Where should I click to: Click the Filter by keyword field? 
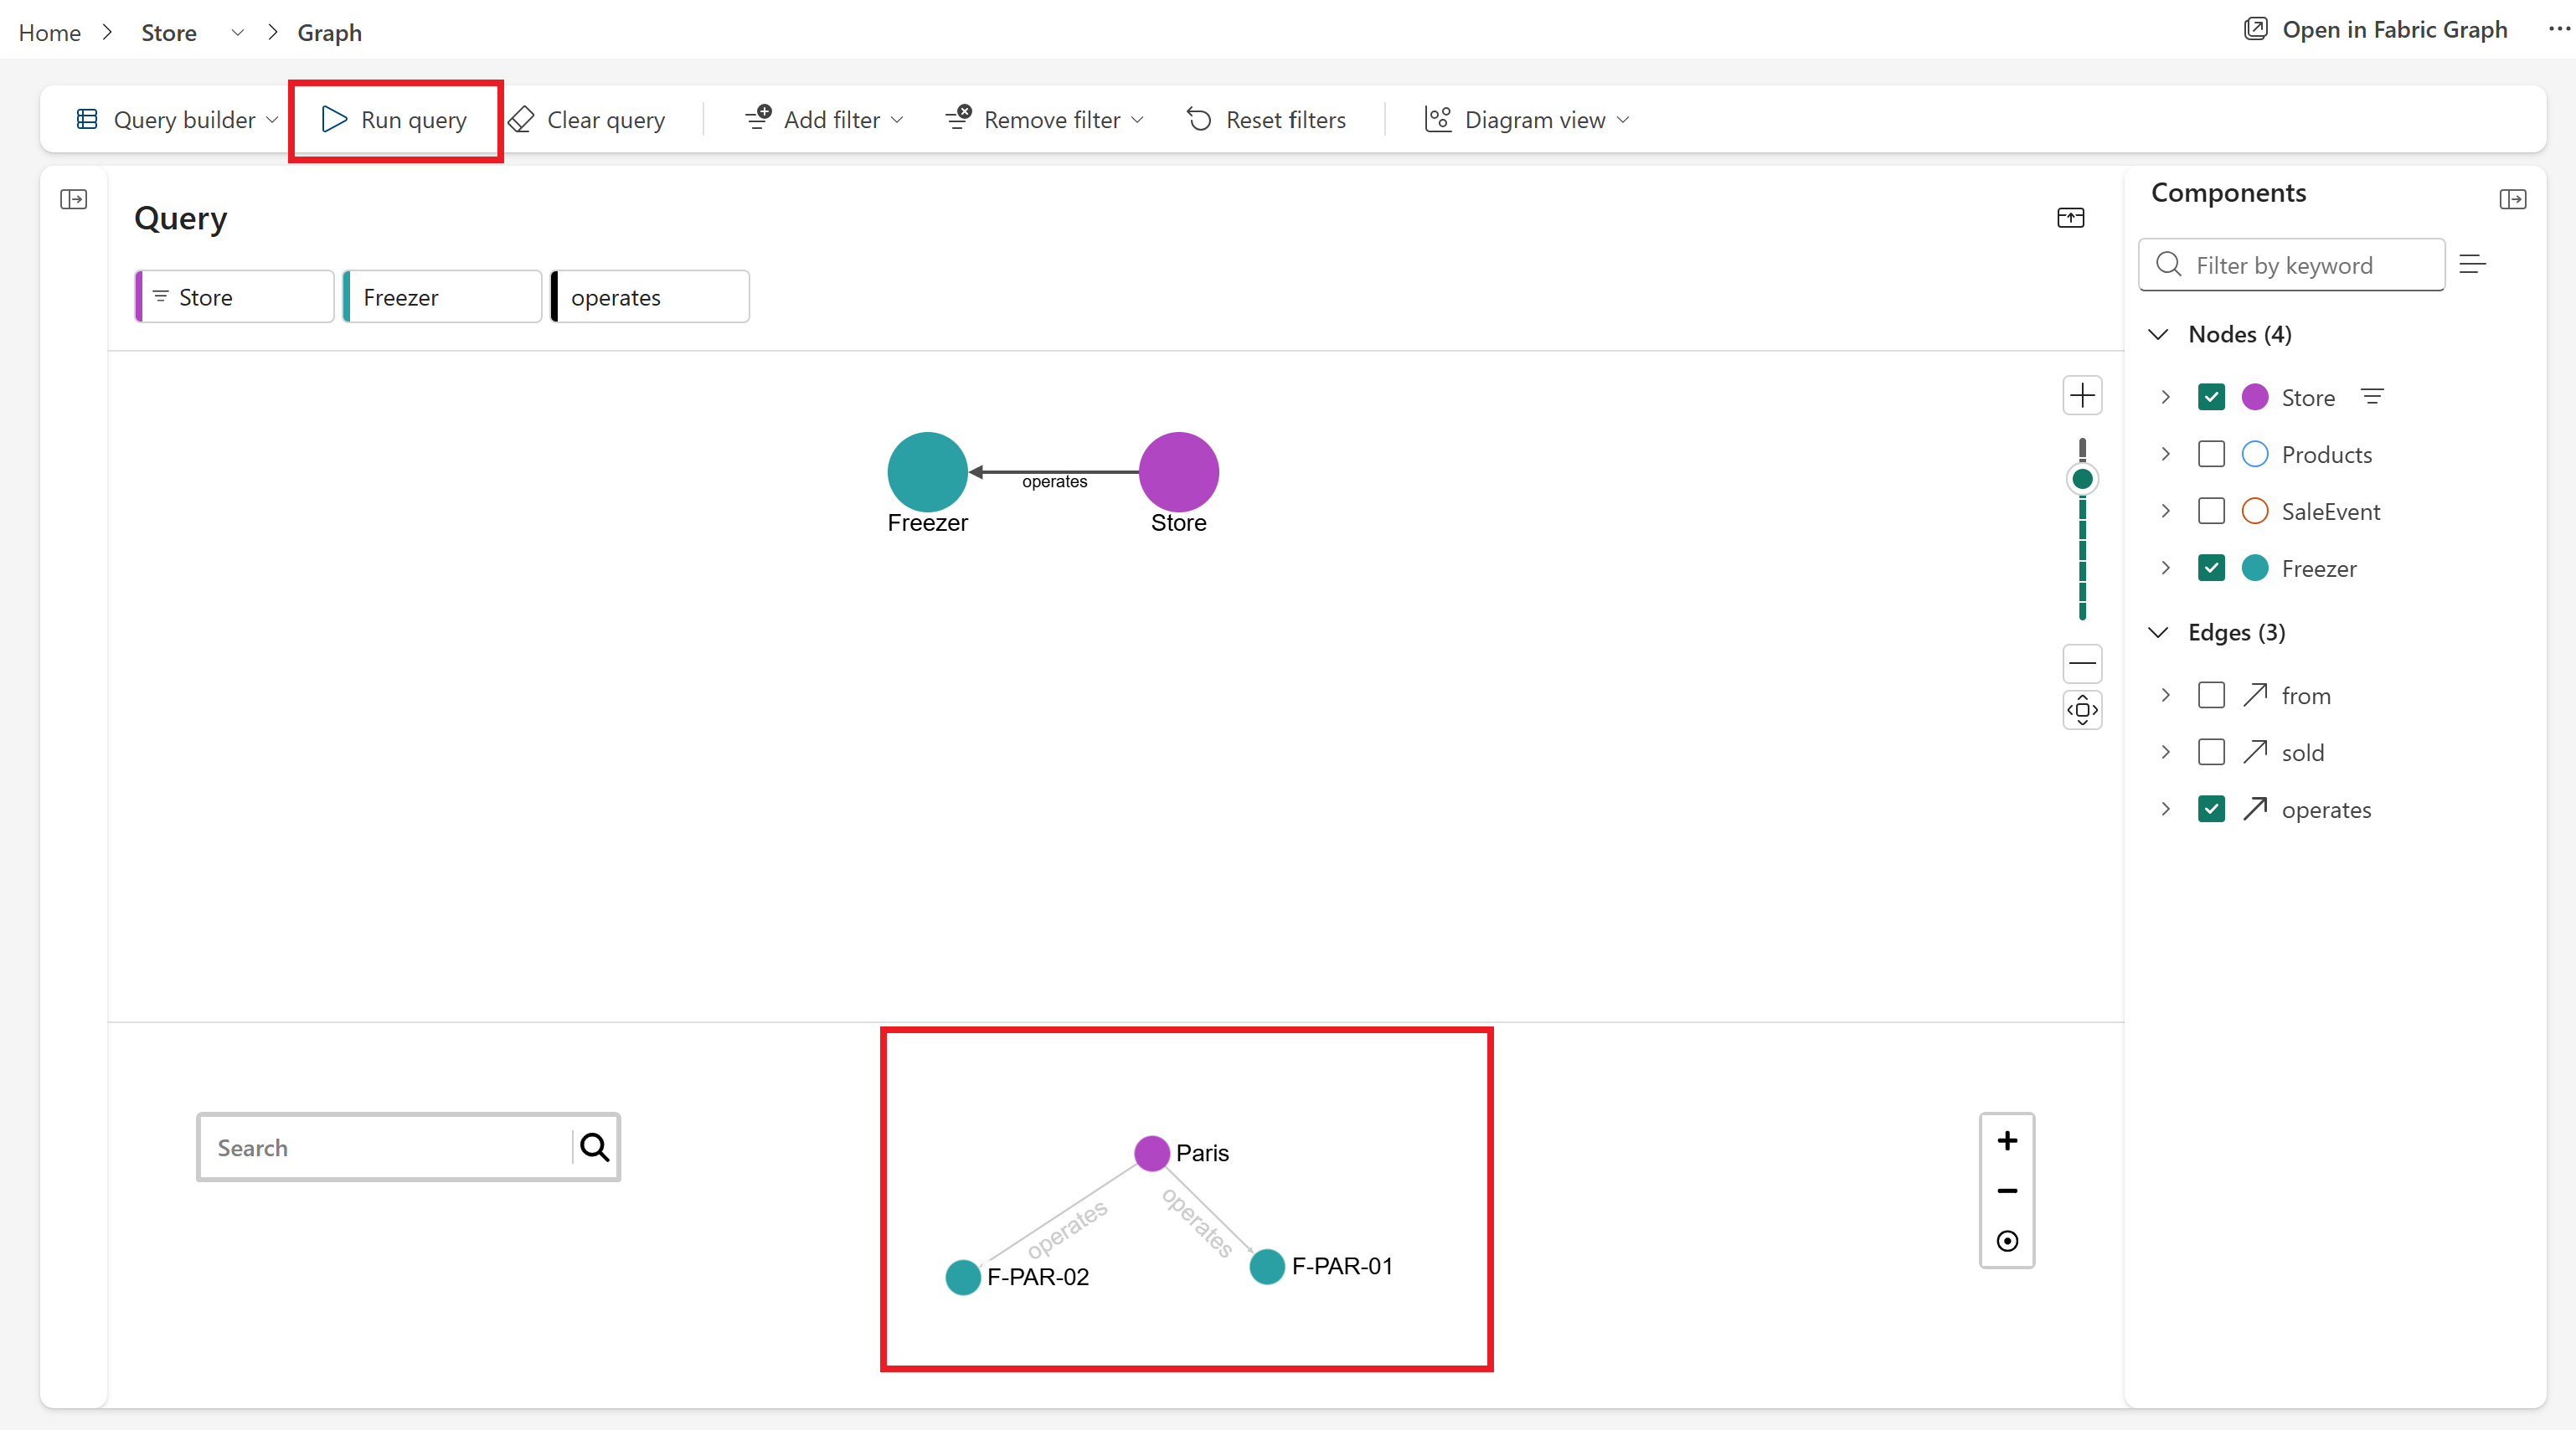coord(2292,265)
